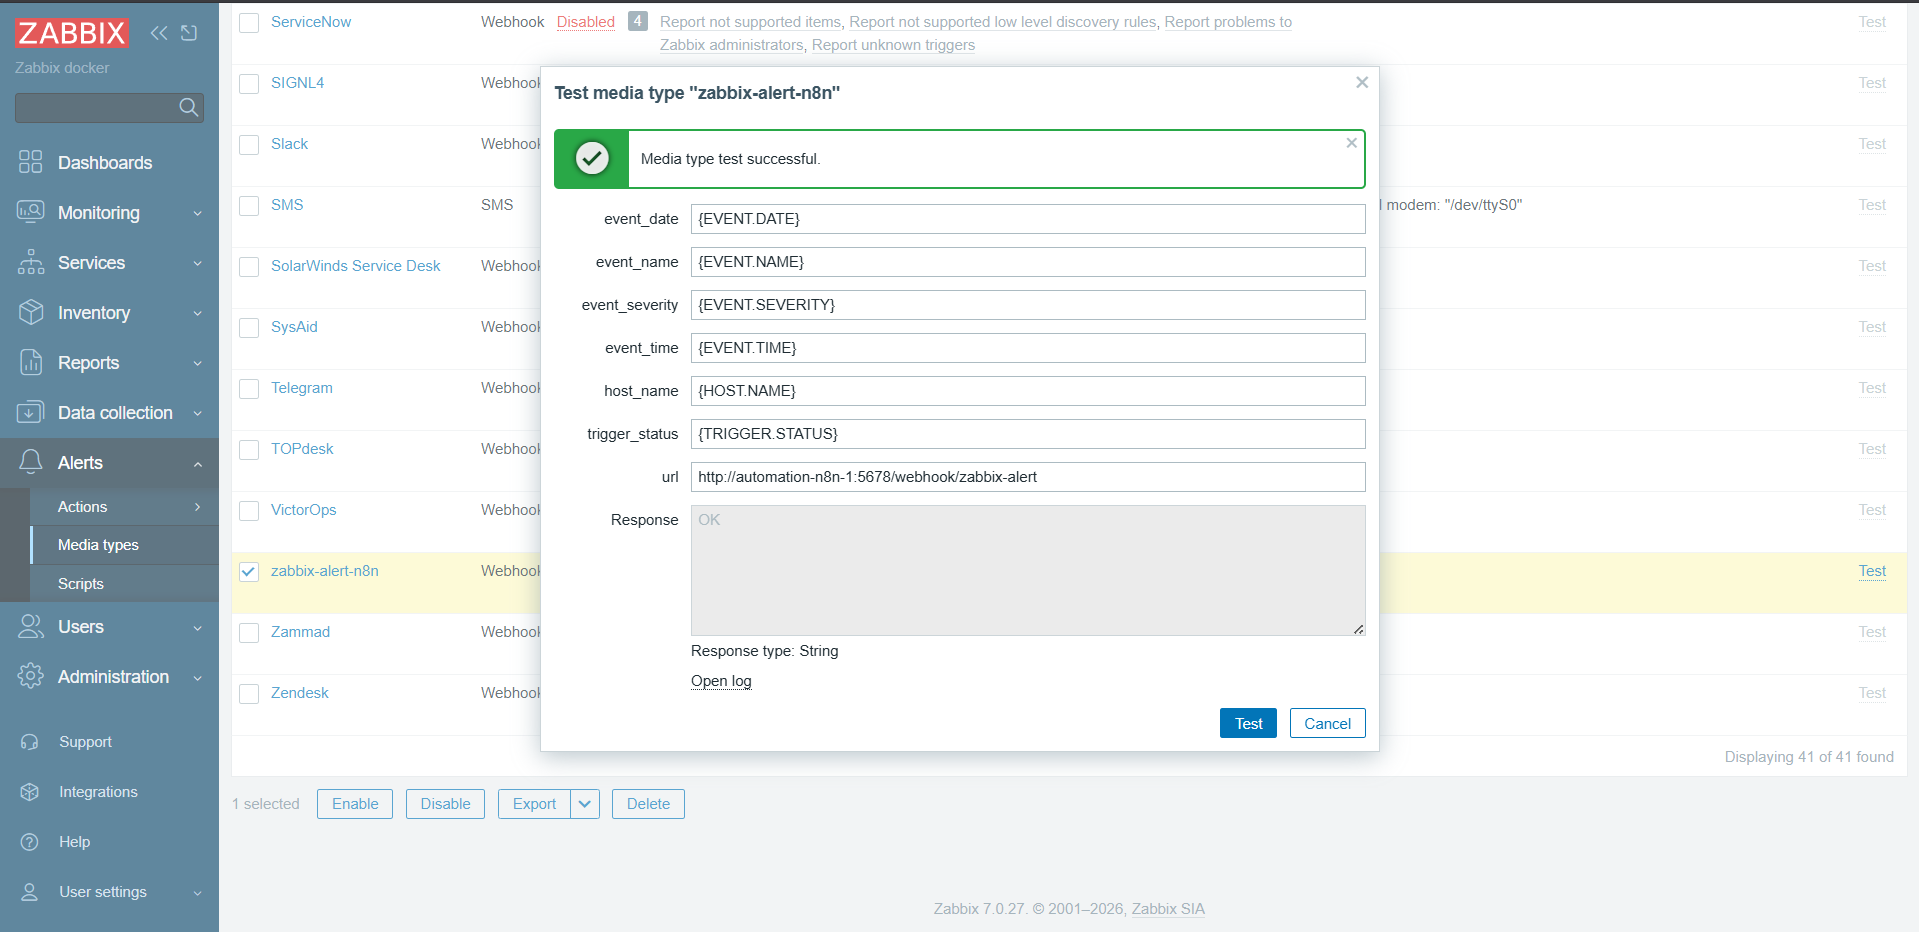The height and width of the screenshot is (932, 1919).
Task: Tick the Telegram checkbox
Action: click(x=249, y=389)
